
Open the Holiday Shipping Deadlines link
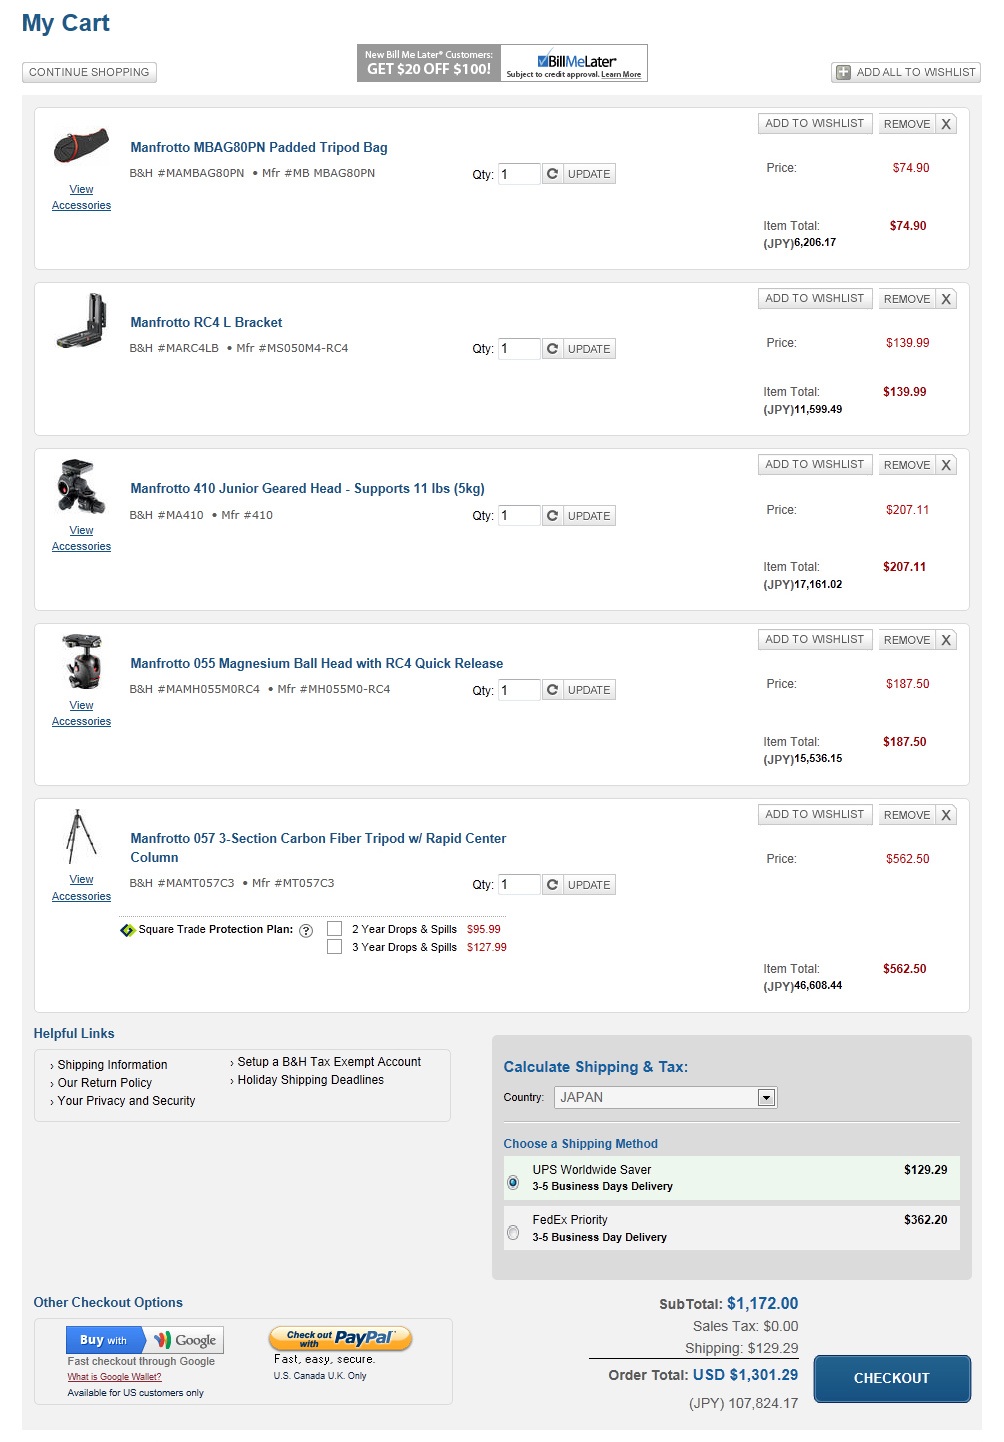[310, 1080]
